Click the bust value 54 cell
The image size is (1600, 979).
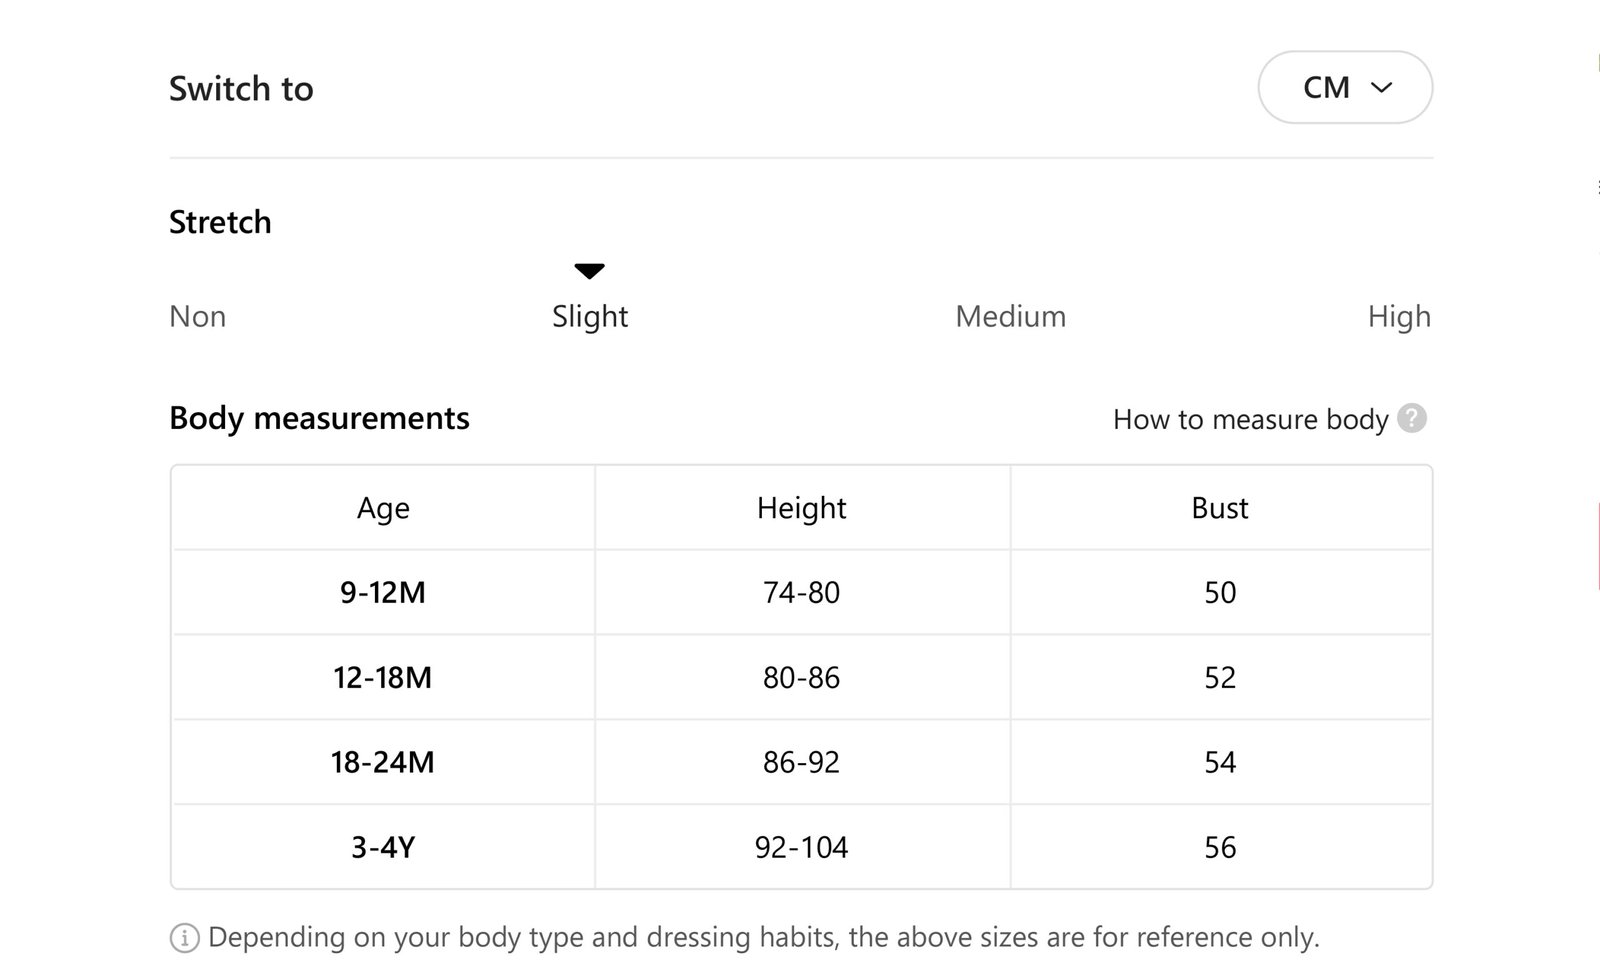point(1220,762)
